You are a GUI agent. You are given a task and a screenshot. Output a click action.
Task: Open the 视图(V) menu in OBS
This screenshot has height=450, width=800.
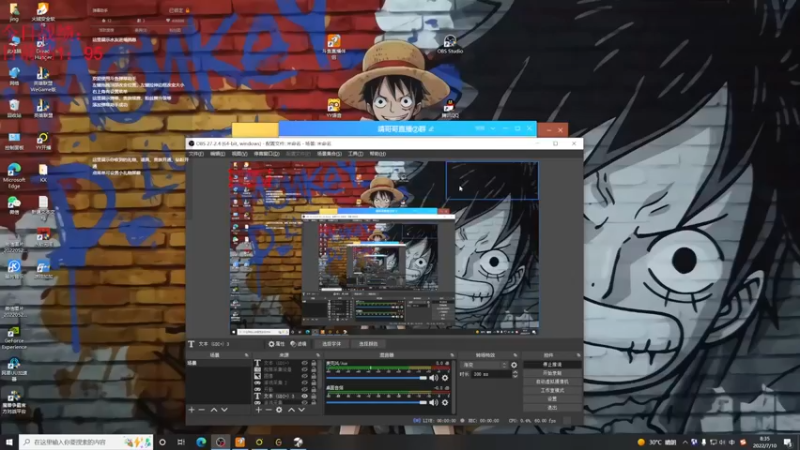coord(240,154)
